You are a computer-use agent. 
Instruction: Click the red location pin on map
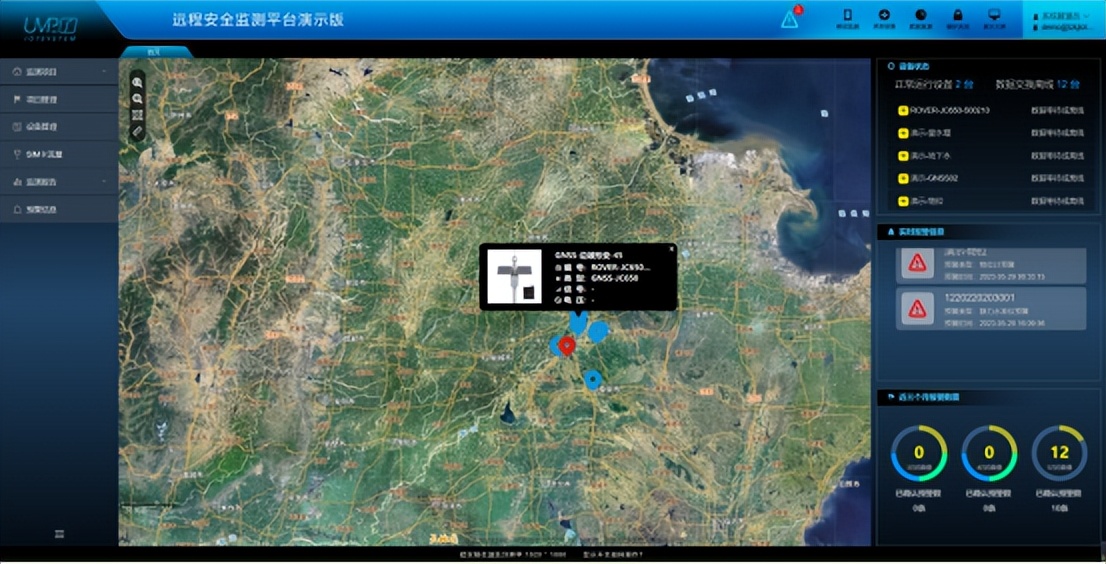click(567, 346)
